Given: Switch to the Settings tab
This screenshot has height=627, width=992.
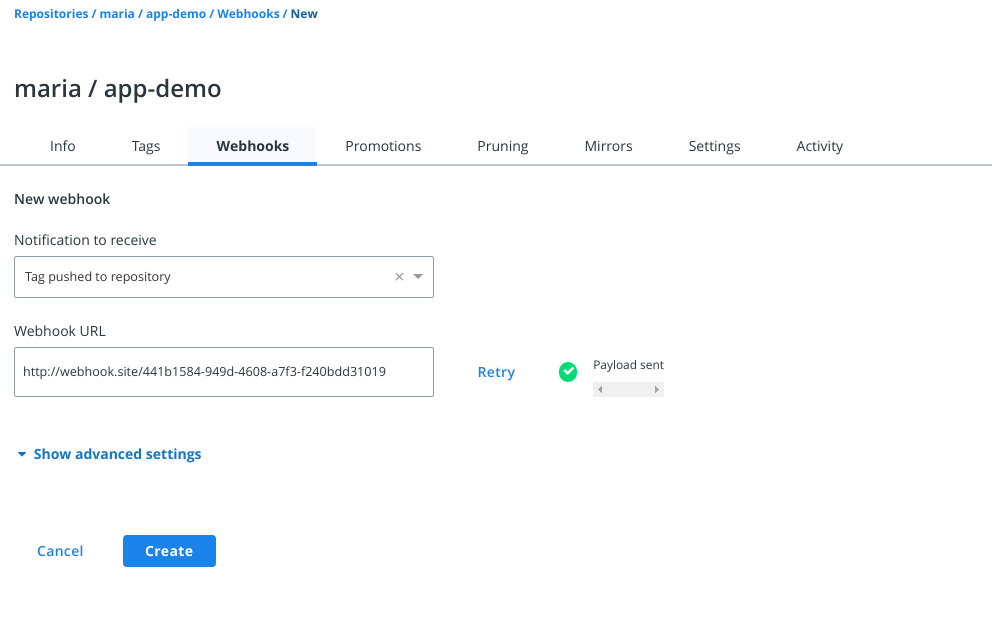Looking at the screenshot, I should [714, 146].
